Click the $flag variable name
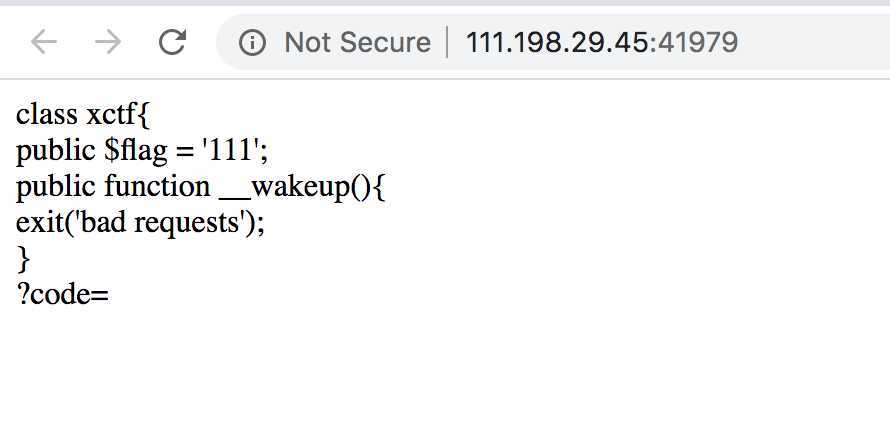The width and height of the screenshot is (890, 422). (136, 151)
